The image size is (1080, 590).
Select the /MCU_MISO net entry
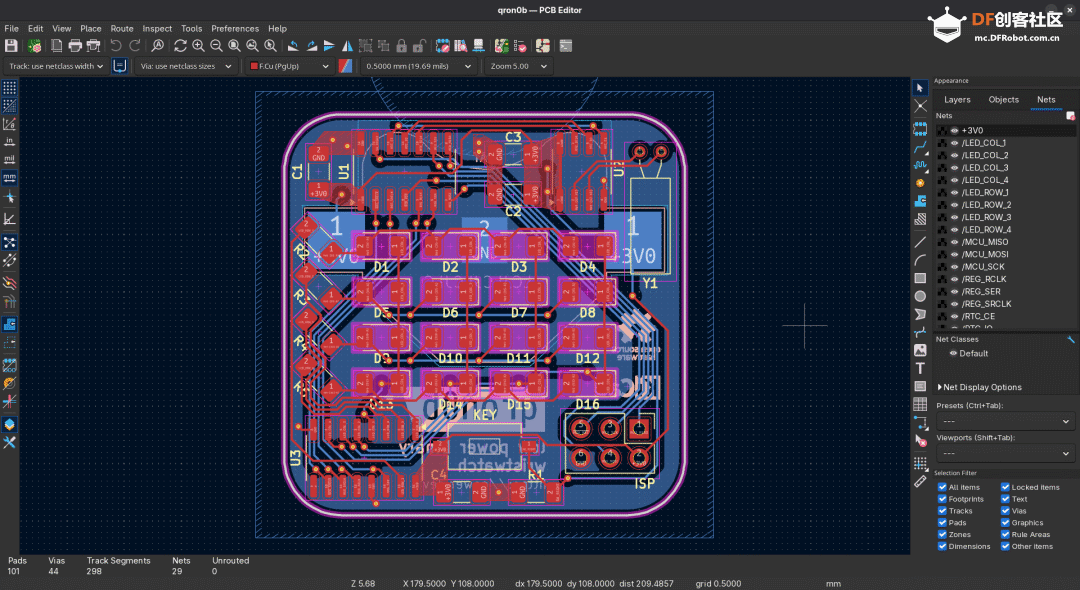[x=985, y=242]
